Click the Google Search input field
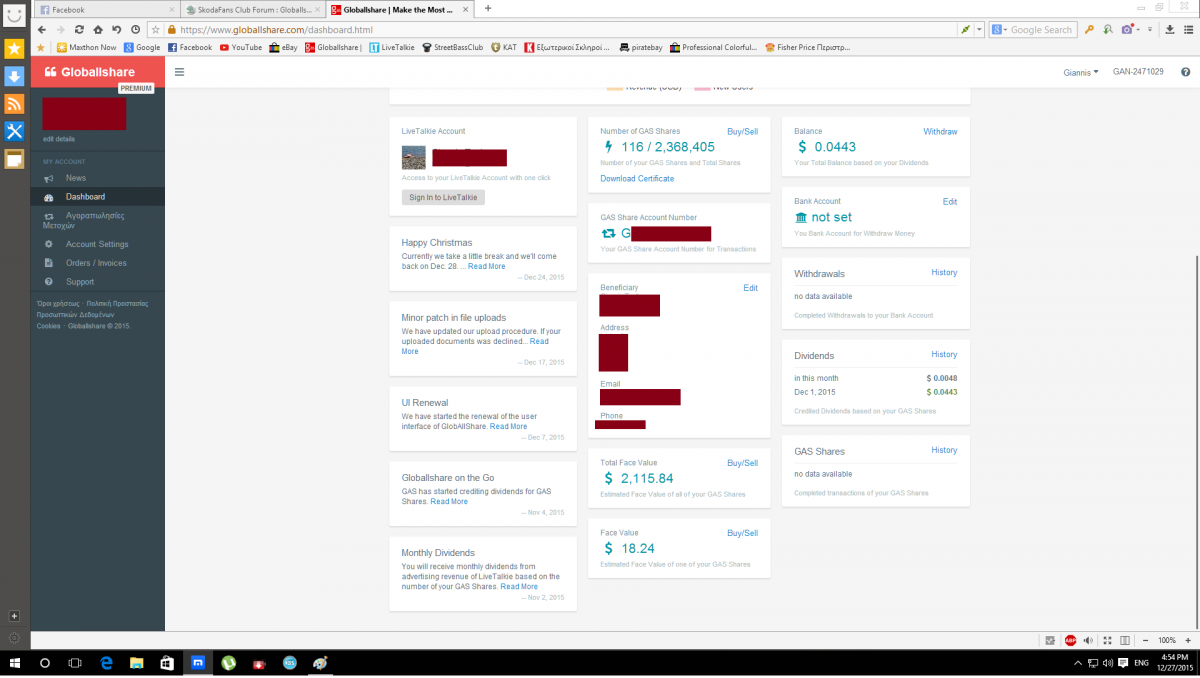 click(1043, 30)
